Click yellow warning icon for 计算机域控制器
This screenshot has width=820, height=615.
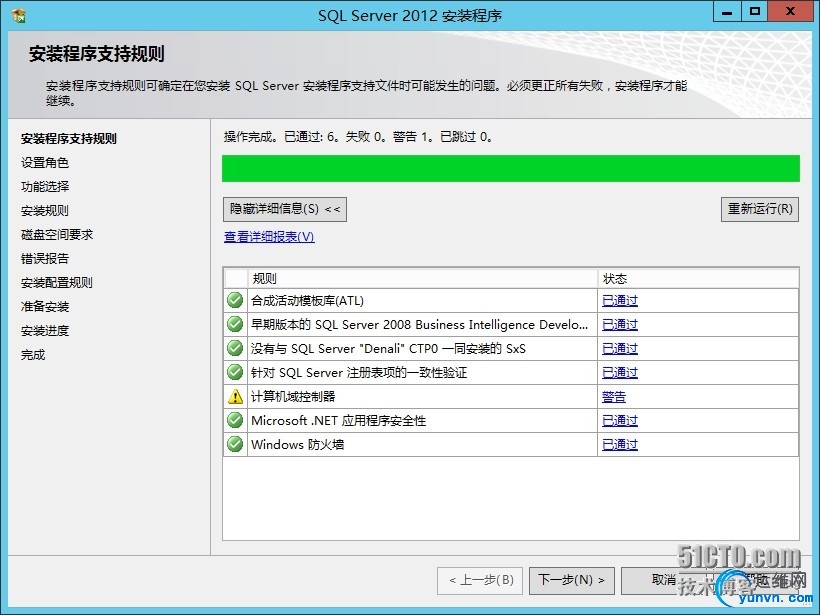(x=235, y=396)
